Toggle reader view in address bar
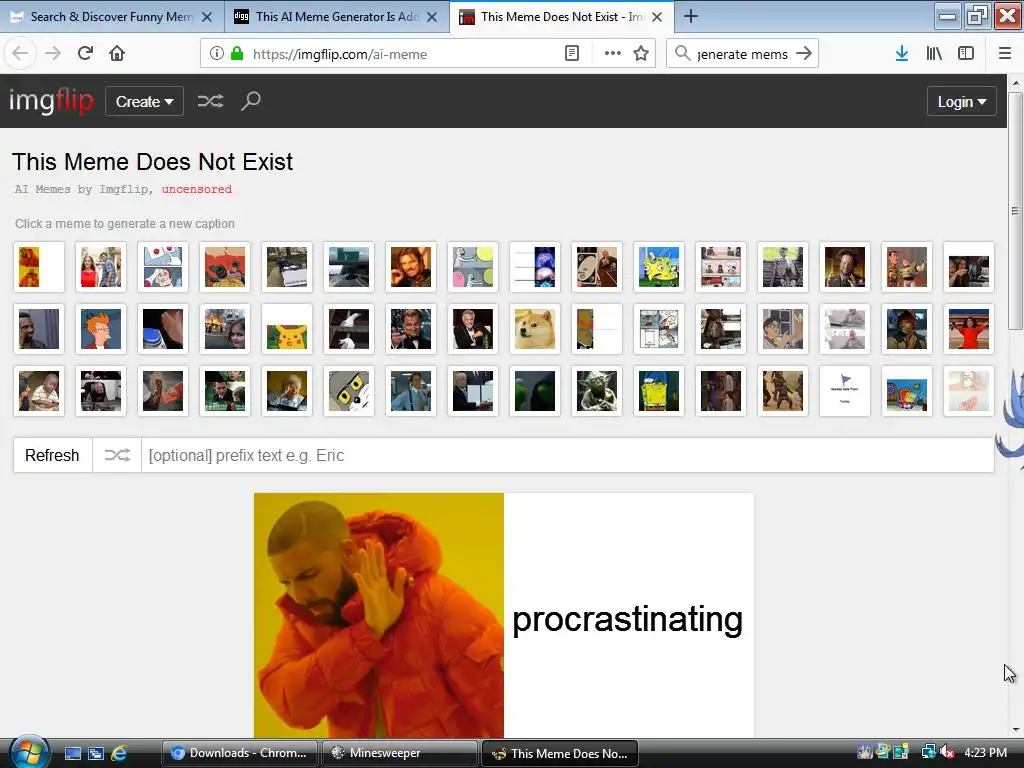Image resolution: width=1024 pixels, height=768 pixels. pos(571,54)
